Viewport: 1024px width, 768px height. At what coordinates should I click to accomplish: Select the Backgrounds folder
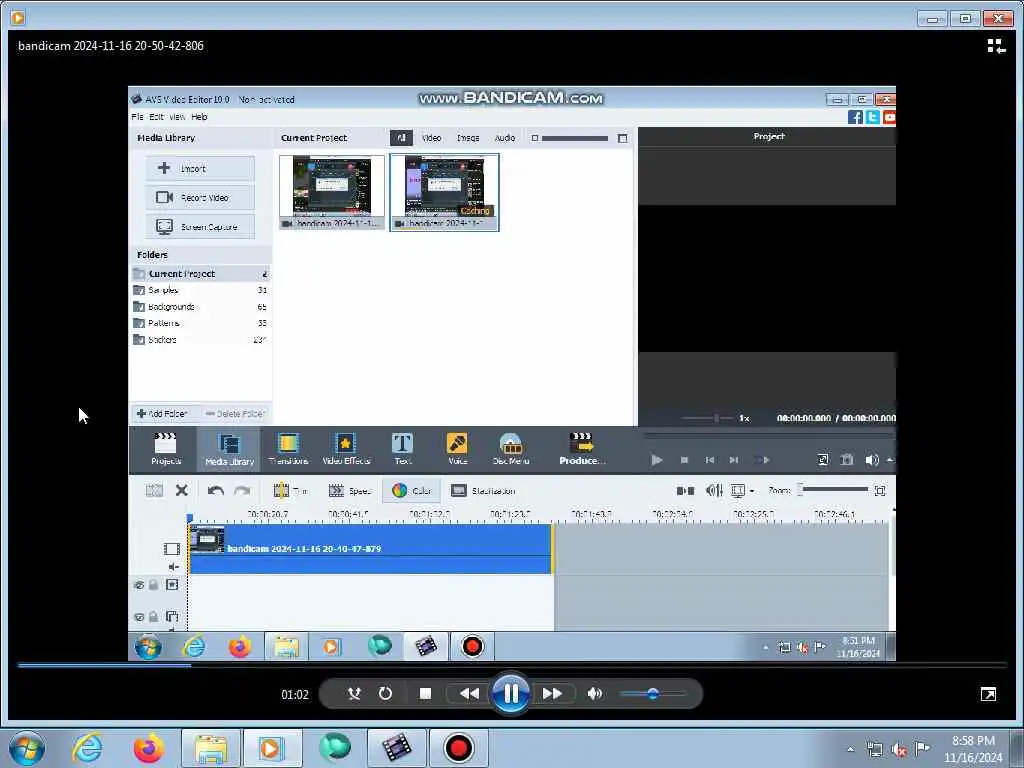coord(200,306)
